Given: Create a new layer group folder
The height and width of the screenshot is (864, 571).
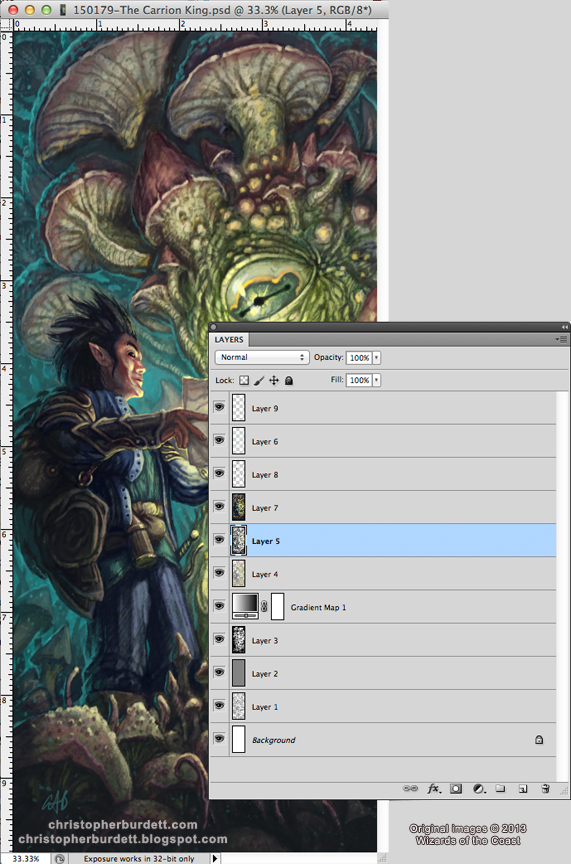Looking at the screenshot, I should 500,789.
